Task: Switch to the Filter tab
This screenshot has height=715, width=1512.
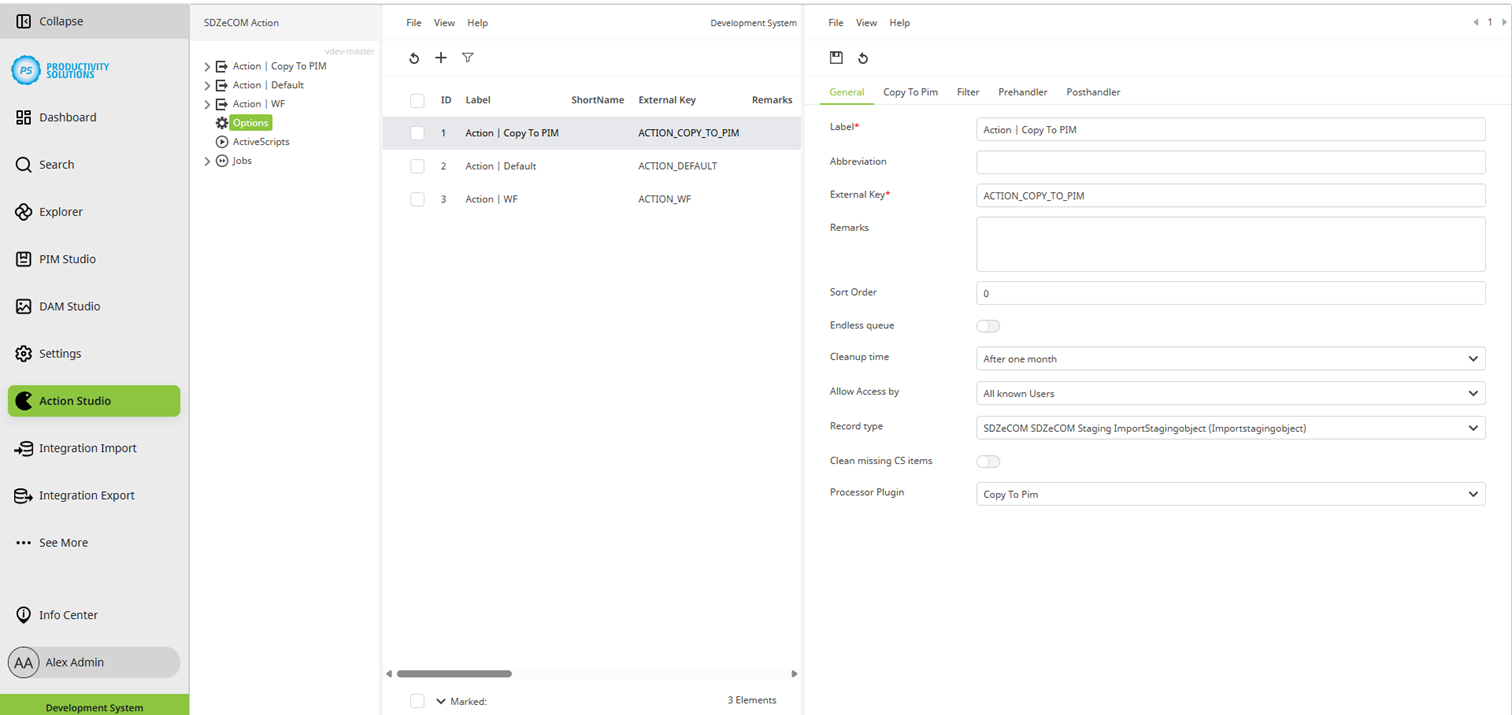Action: coord(968,92)
